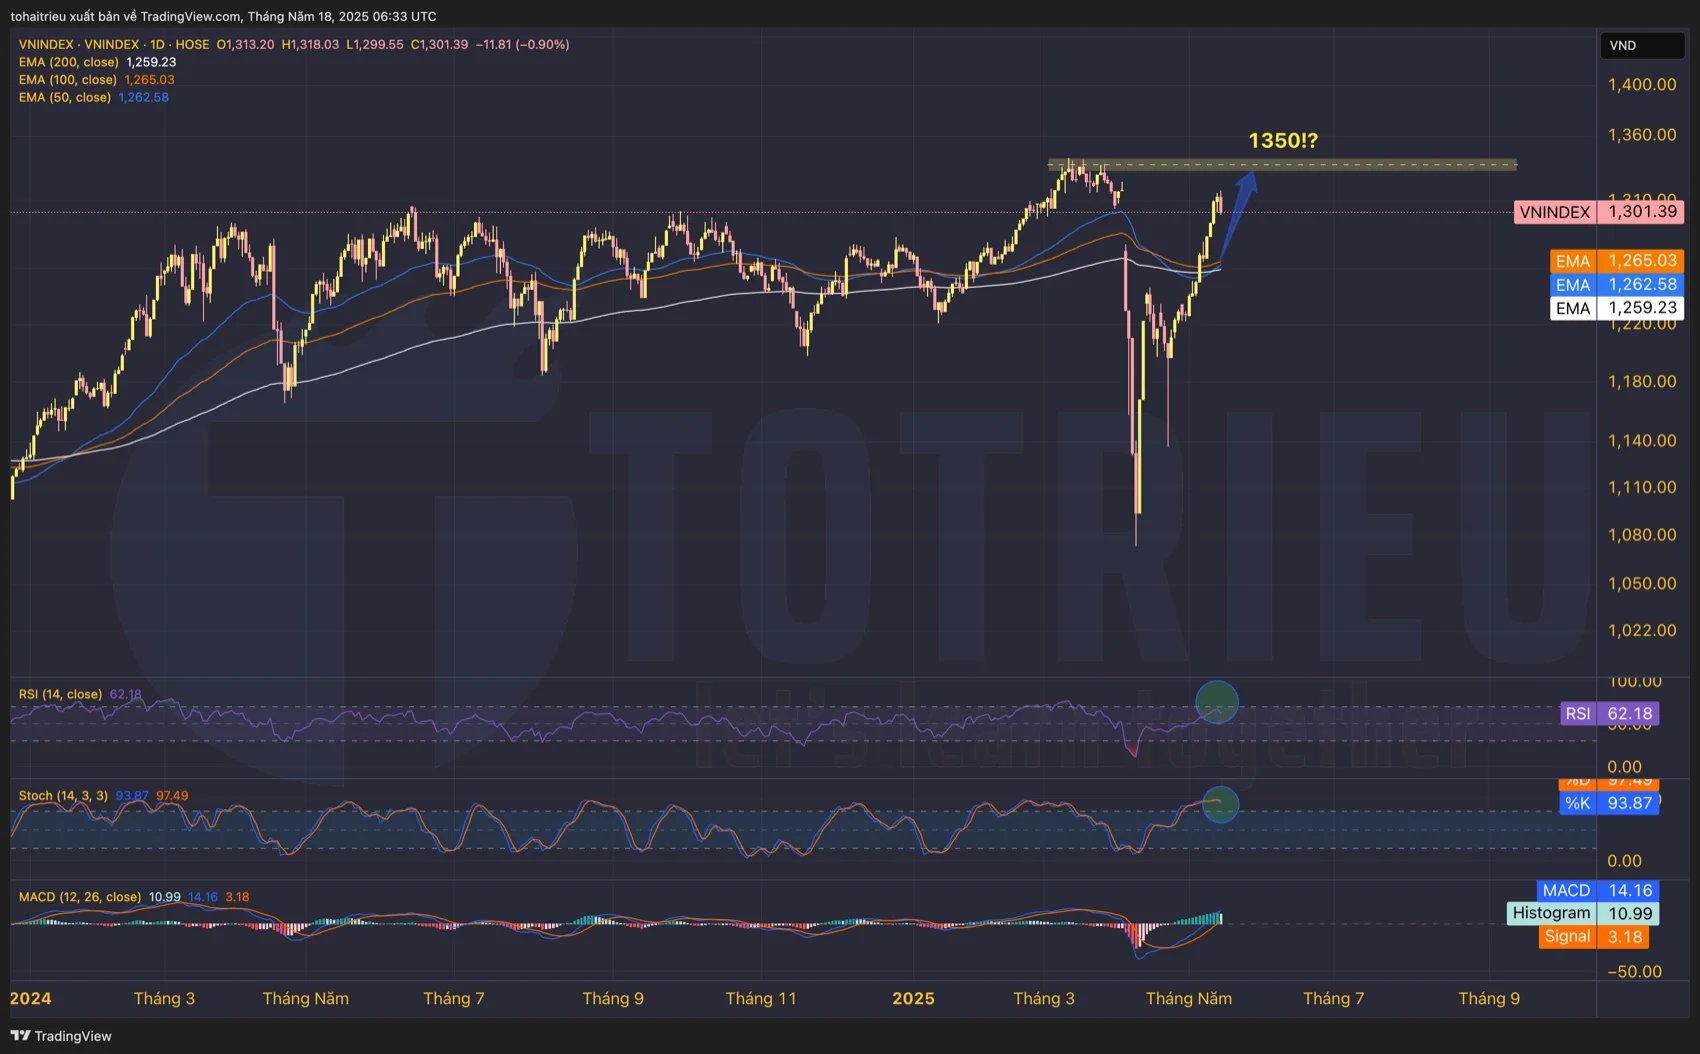The height and width of the screenshot is (1054, 1700).
Task: Click the 2025 label on time axis
Action: [x=913, y=999]
